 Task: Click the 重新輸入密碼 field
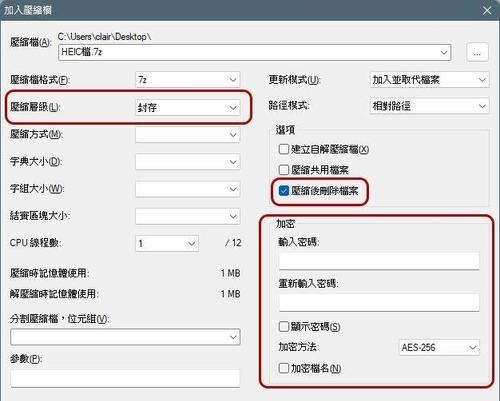pyautogui.click(x=379, y=303)
